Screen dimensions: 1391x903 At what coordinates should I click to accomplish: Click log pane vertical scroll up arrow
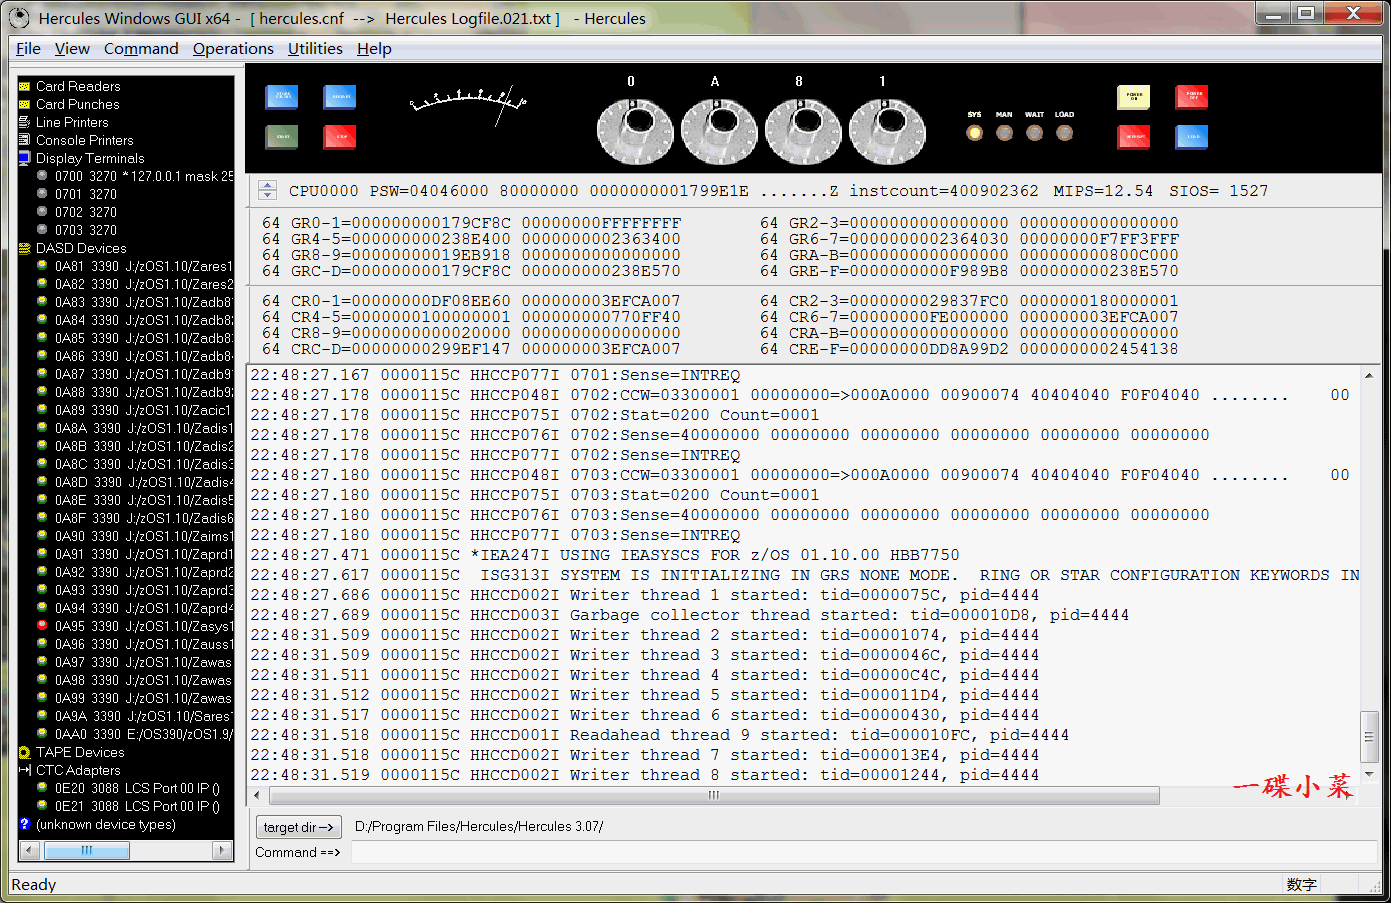pyautogui.click(x=1369, y=374)
